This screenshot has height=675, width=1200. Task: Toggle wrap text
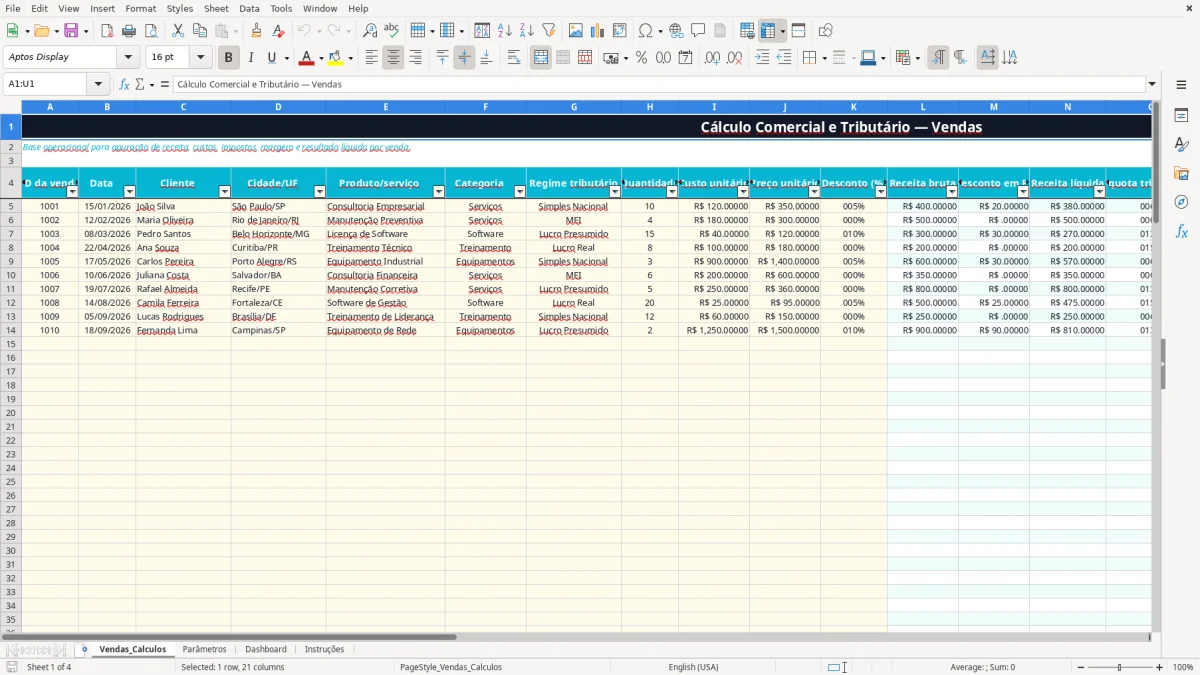(514, 58)
